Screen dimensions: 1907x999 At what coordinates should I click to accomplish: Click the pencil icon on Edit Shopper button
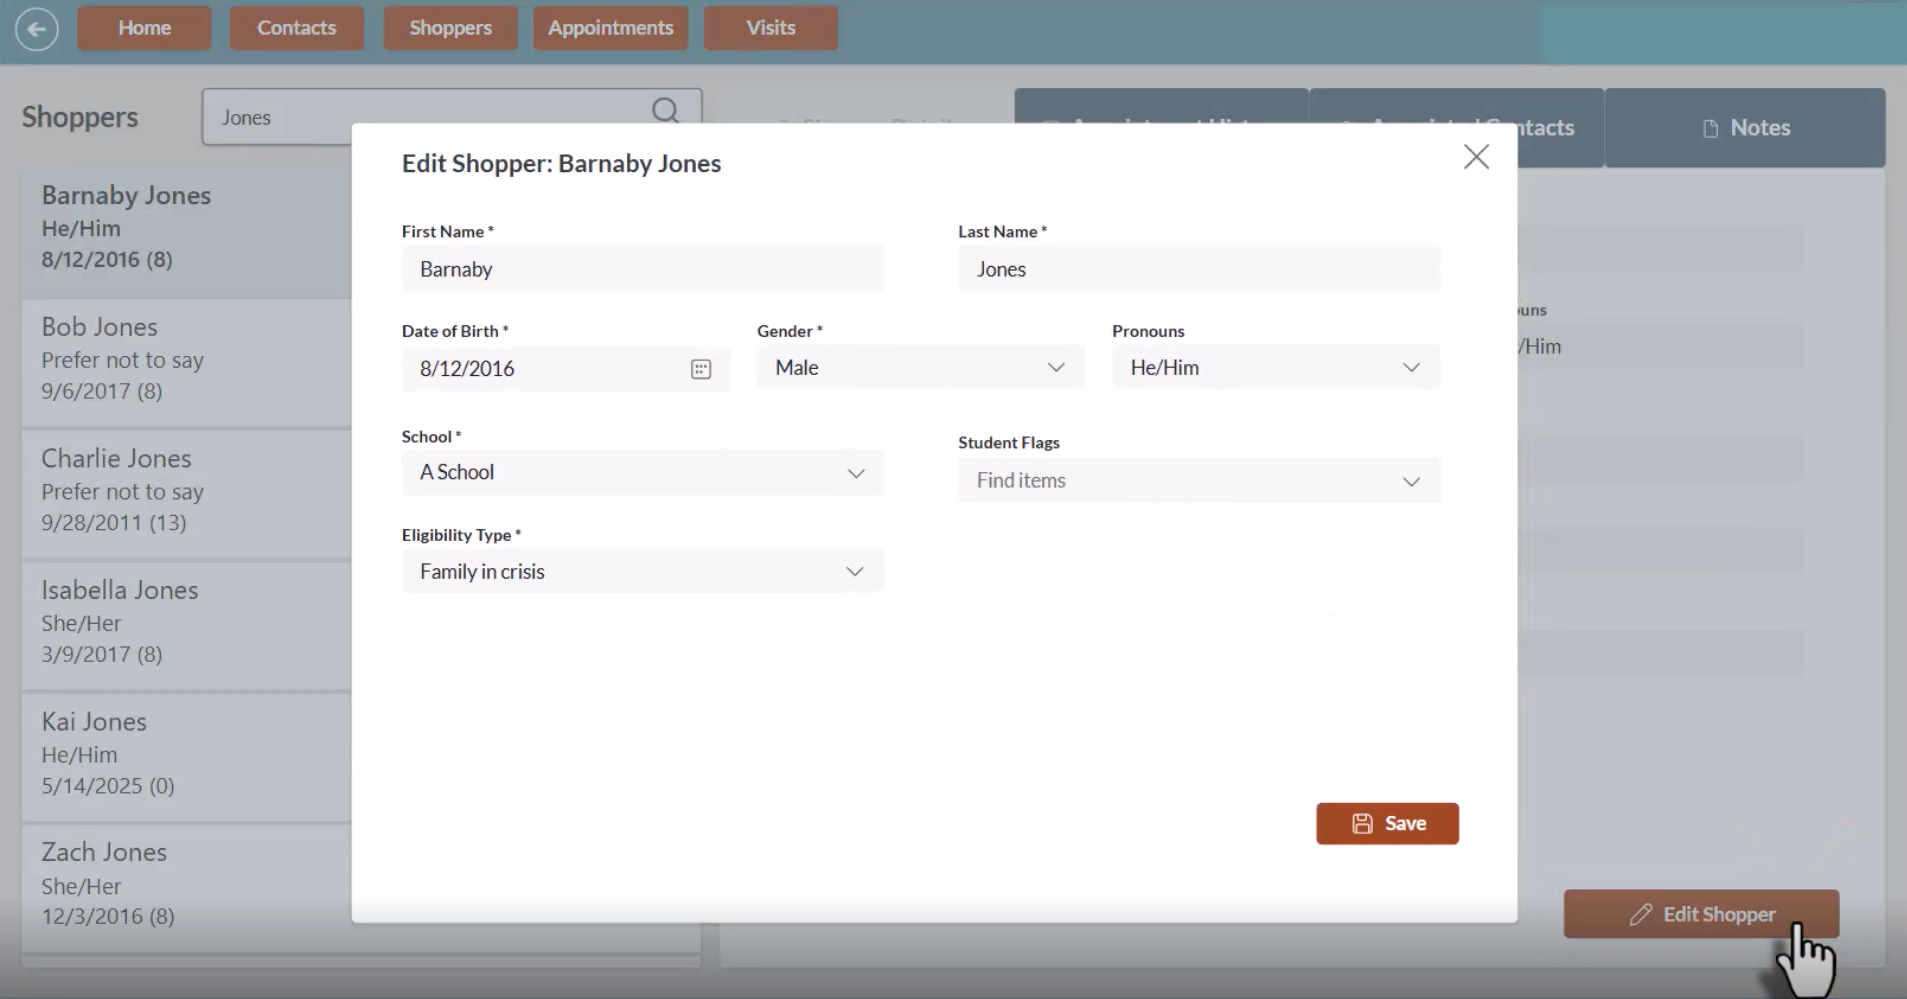point(1642,914)
